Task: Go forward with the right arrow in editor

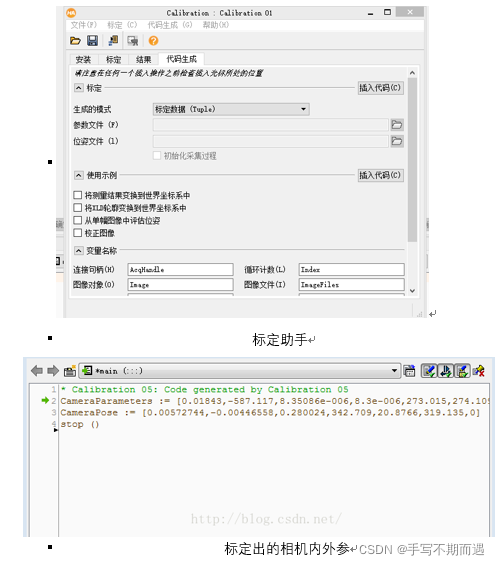Action: [53, 370]
